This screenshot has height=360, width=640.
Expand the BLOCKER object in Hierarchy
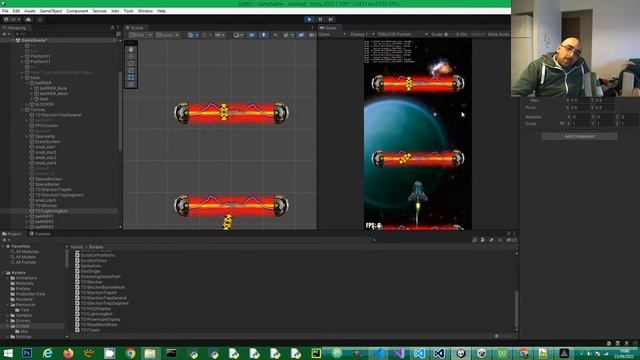point(27,104)
